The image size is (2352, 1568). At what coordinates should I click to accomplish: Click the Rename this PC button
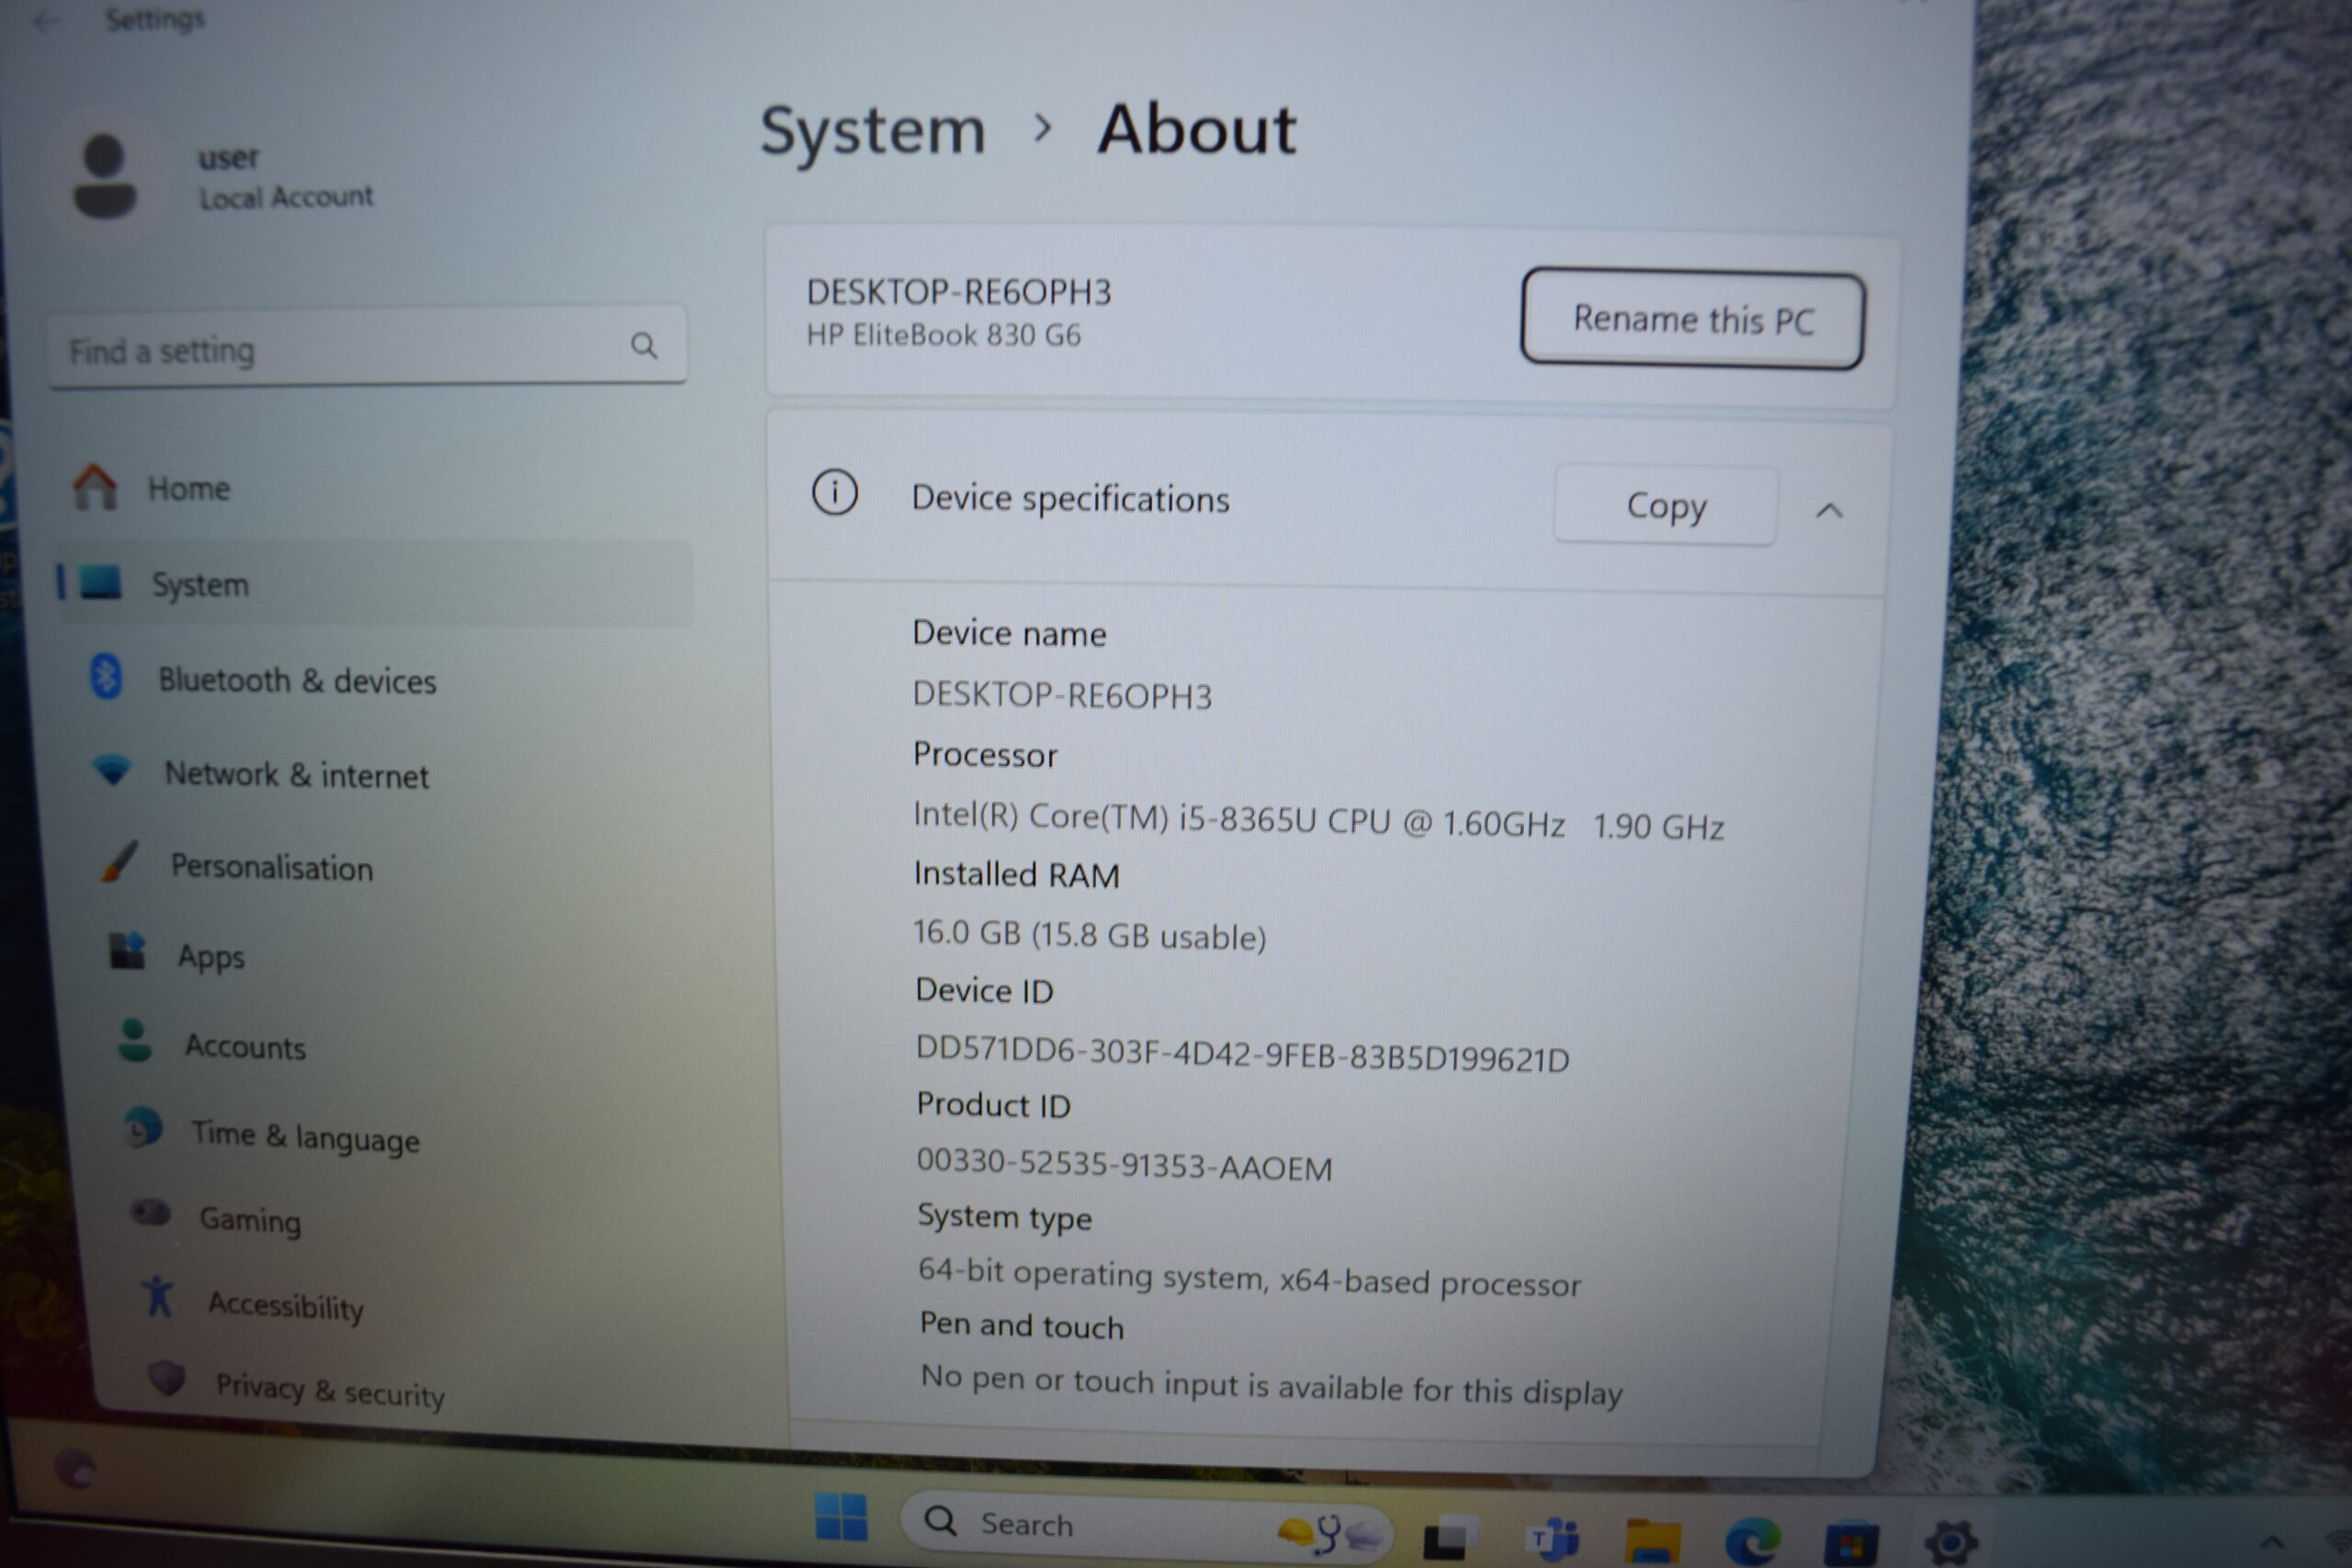(x=1692, y=319)
